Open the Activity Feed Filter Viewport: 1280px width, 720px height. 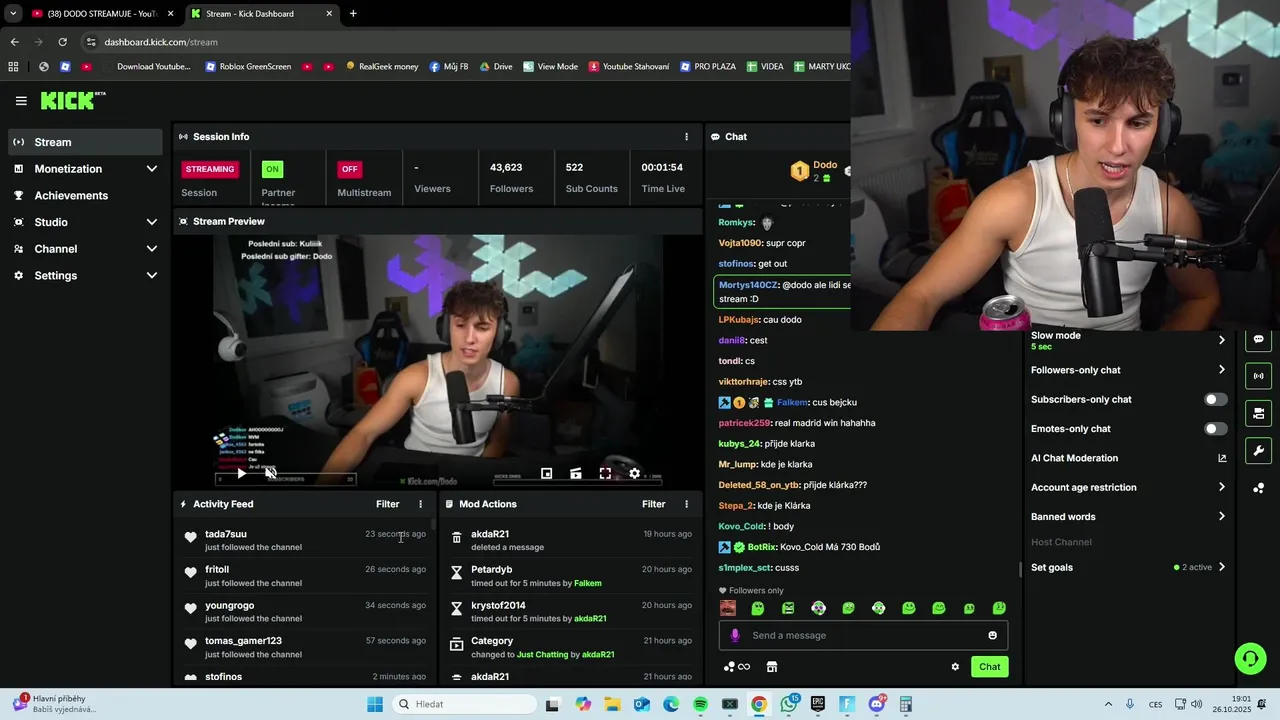click(388, 504)
